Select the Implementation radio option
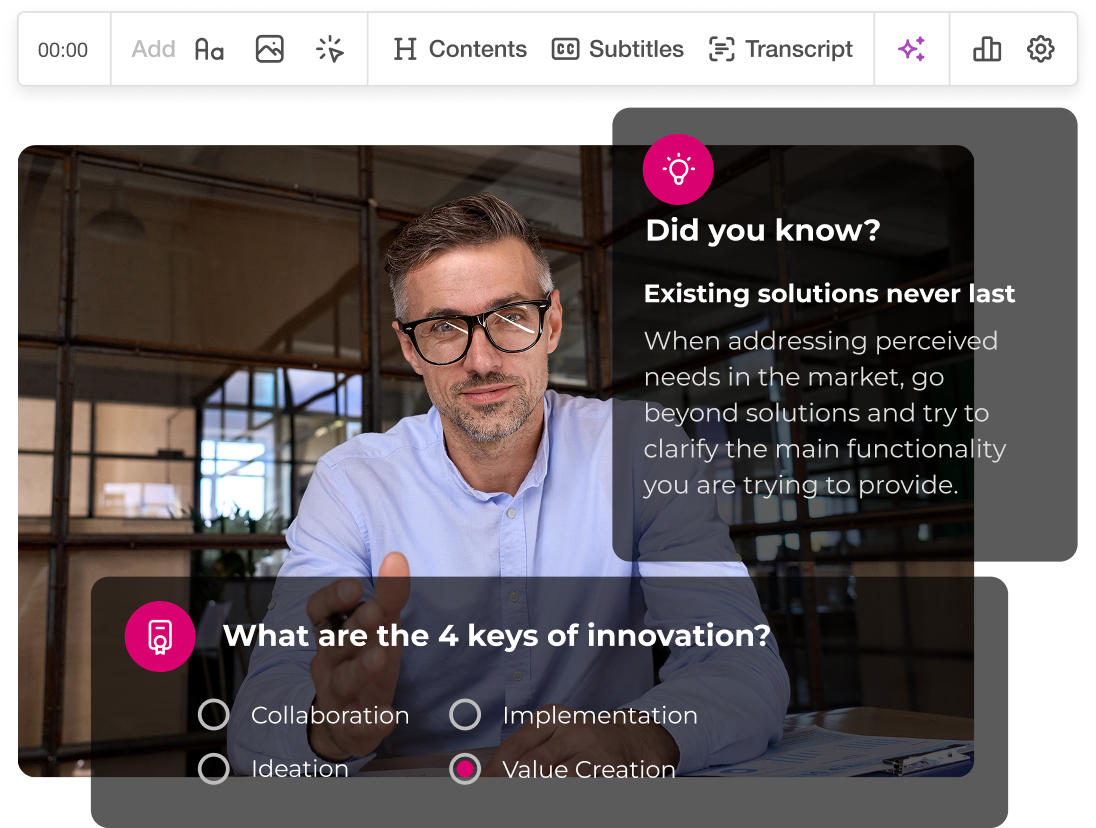 pyautogui.click(x=465, y=715)
